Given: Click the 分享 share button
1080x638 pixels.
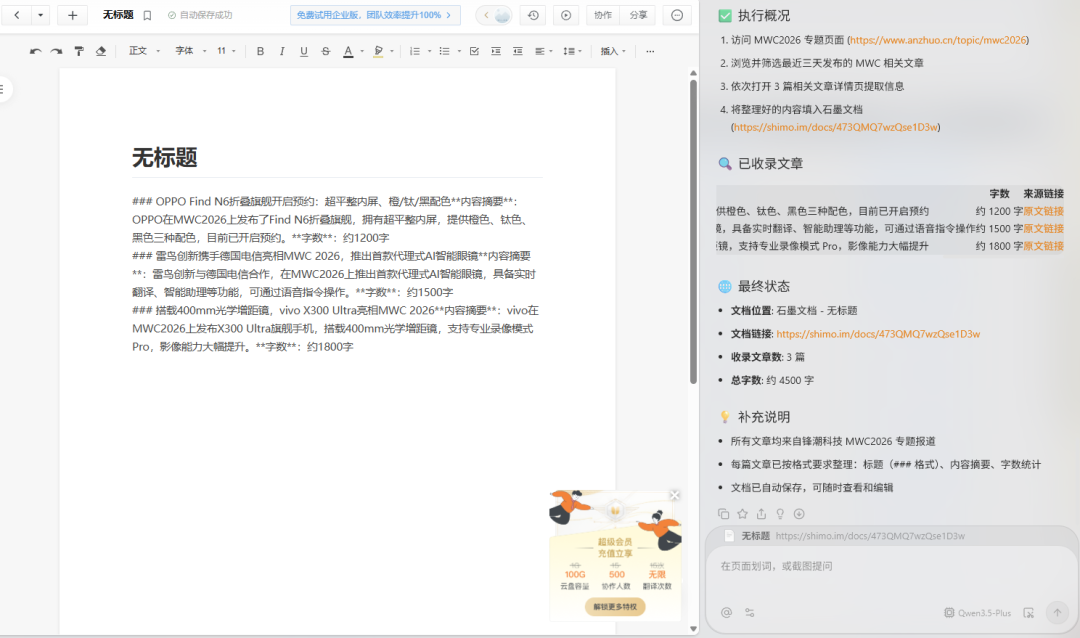Looking at the screenshot, I should tap(637, 15).
